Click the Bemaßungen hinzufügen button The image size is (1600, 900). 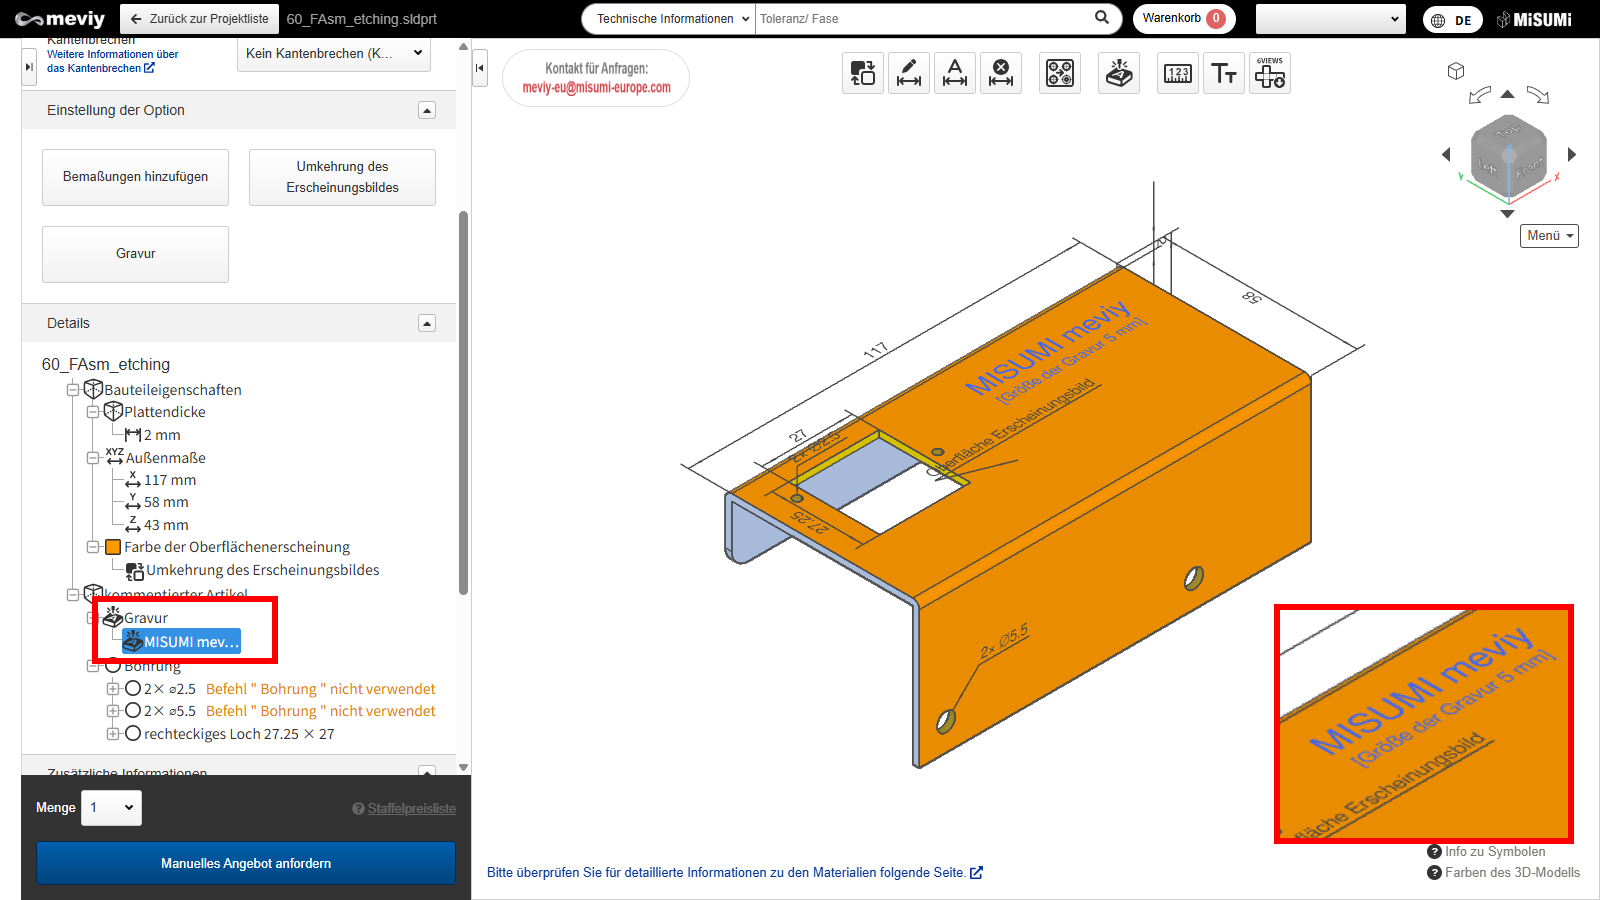tap(135, 177)
